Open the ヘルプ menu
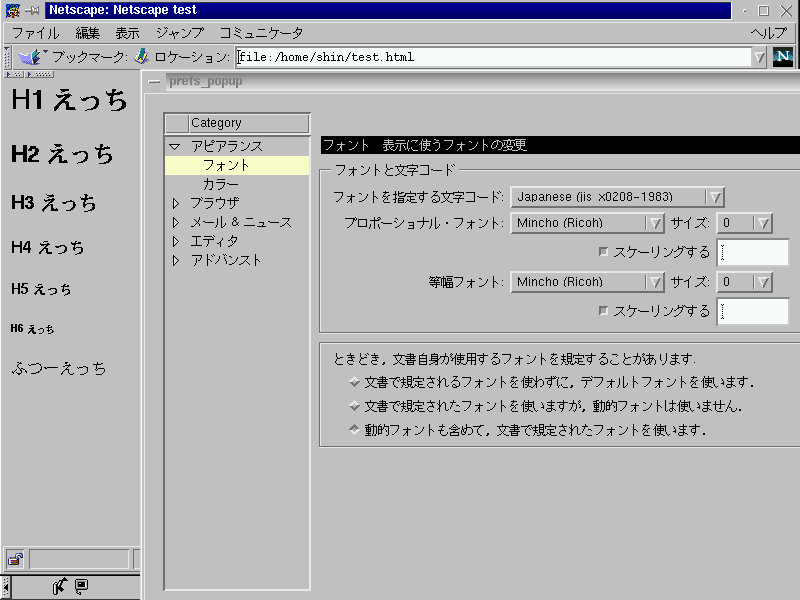800x600 pixels. pyautogui.click(x=769, y=33)
